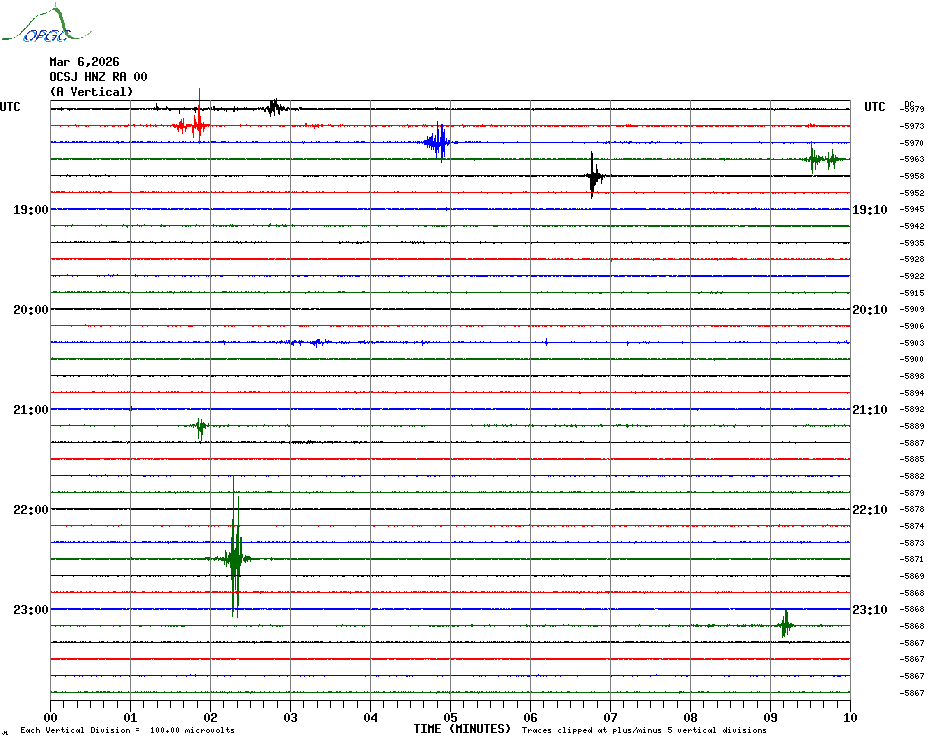Click the Mar 6,2026 date label
Image resolution: width=930 pixels, height=744 pixels.
84,62
